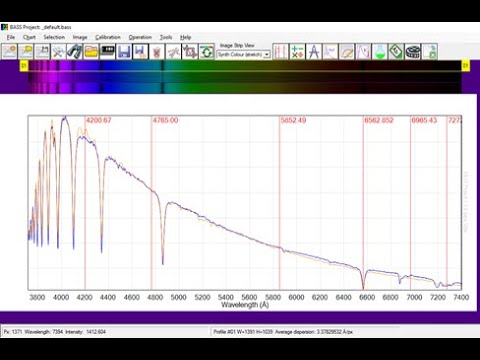Click the document export icon at toolbar end
The height and width of the screenshot is (360, 480).
click(x=430, y=52)
